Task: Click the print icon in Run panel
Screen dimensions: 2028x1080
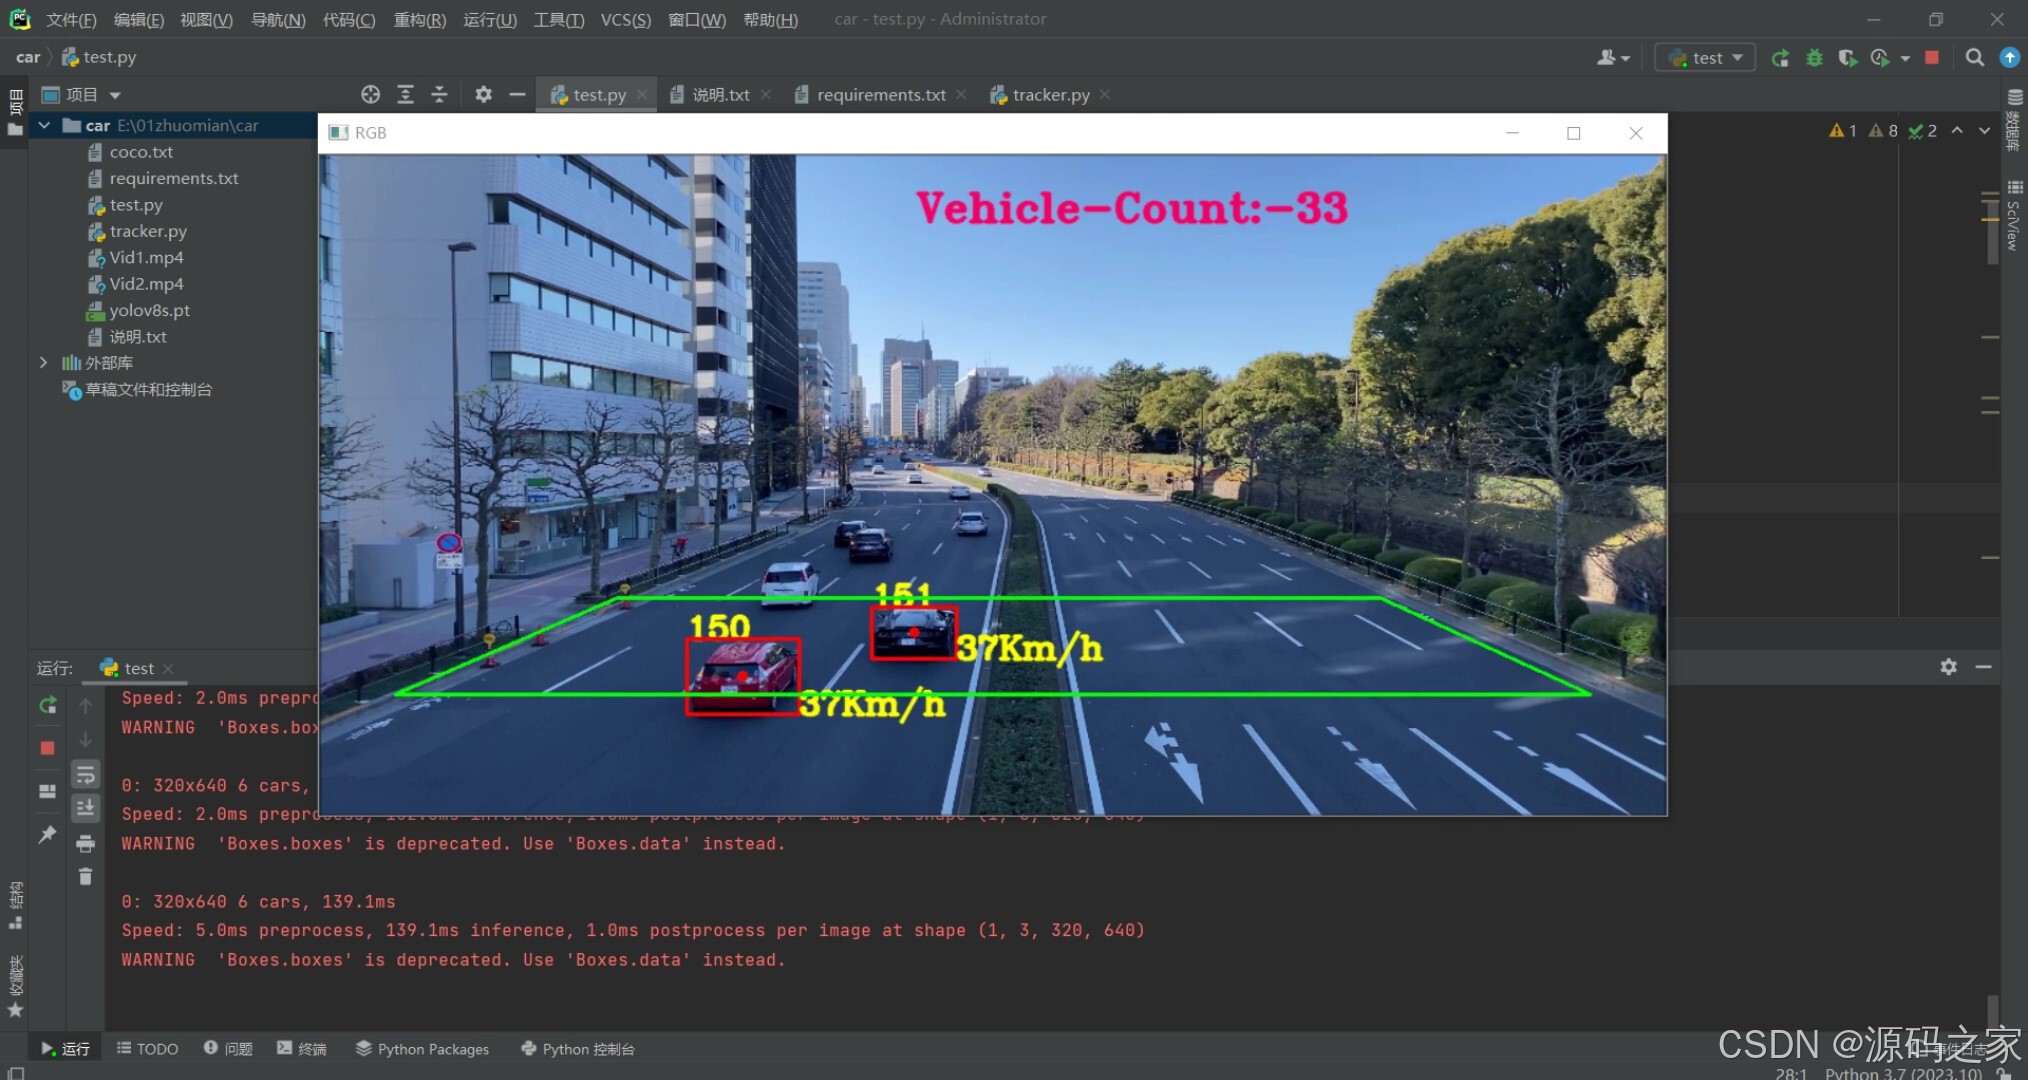Action: pyautogui.click(x=85, y=843)
